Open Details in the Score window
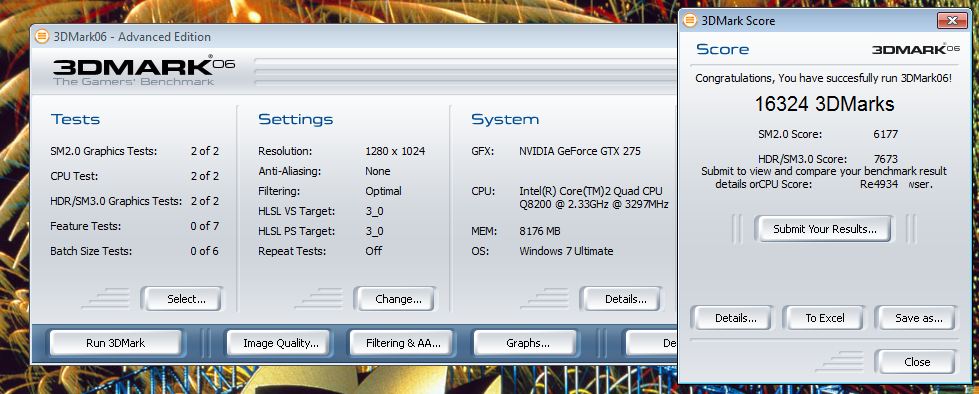The width and height of the screenshot is (979, 394). point(732,318)
